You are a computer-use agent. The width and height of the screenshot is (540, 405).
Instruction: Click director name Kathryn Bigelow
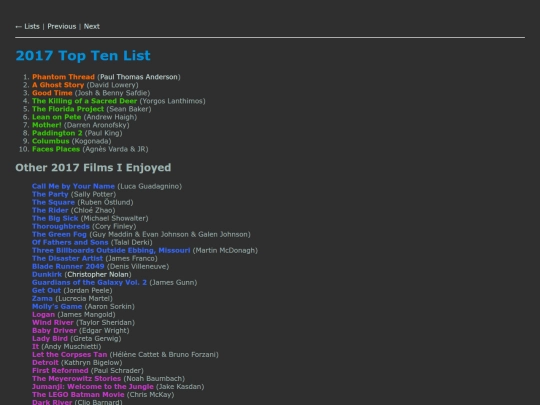tap(92, 363)
